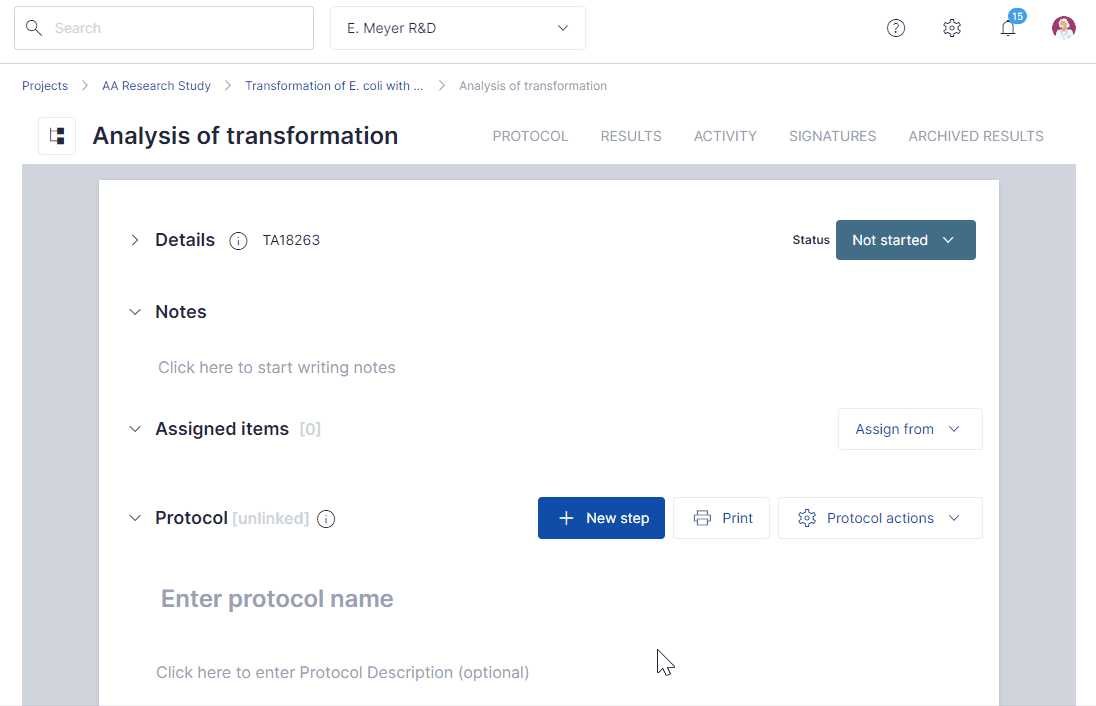The image size is (1096, 706).
Task: Open notifications bell with 15 badge
Action: click(1008, 28)
